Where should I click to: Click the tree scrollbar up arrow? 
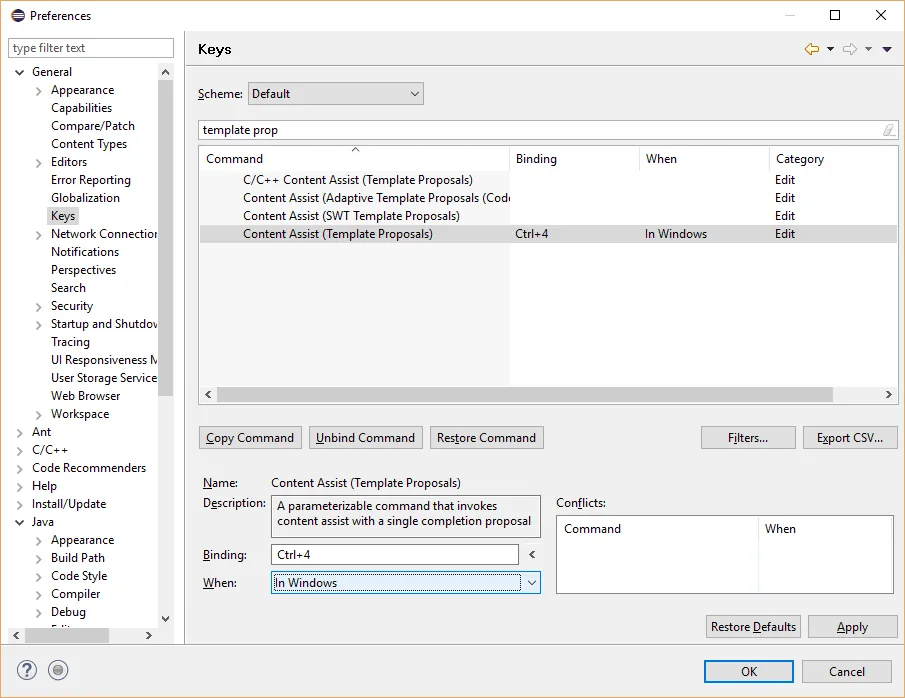pyautogui.click(x=166, y=72)
